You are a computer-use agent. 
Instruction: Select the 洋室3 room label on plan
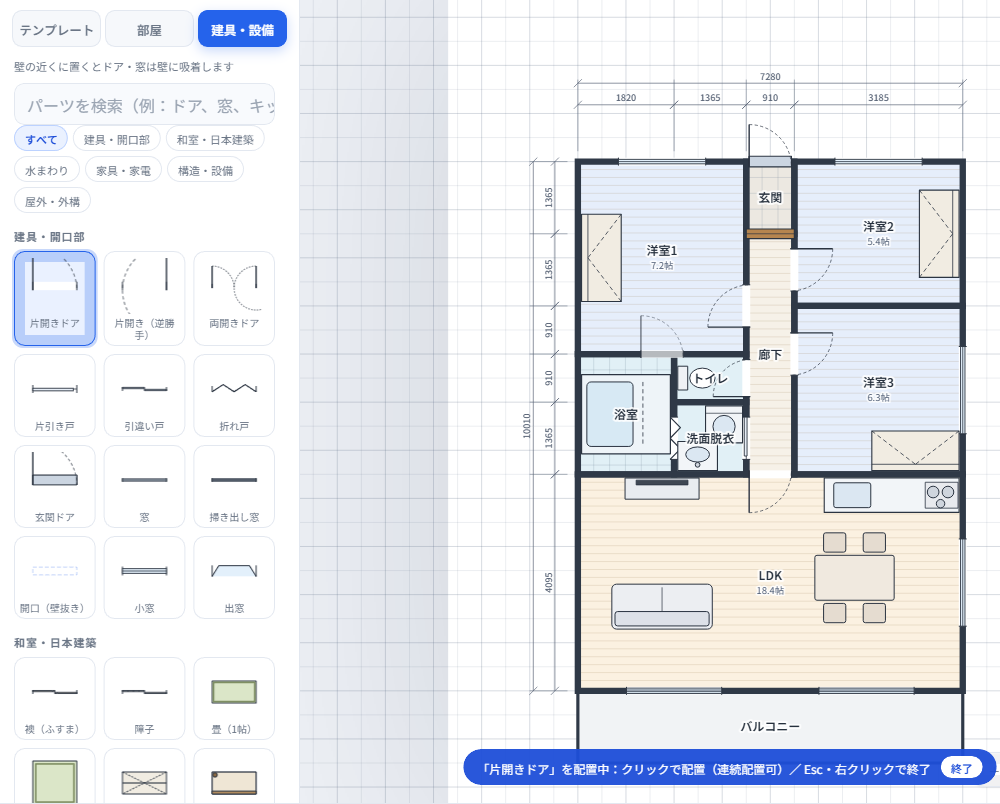point(878,383)
